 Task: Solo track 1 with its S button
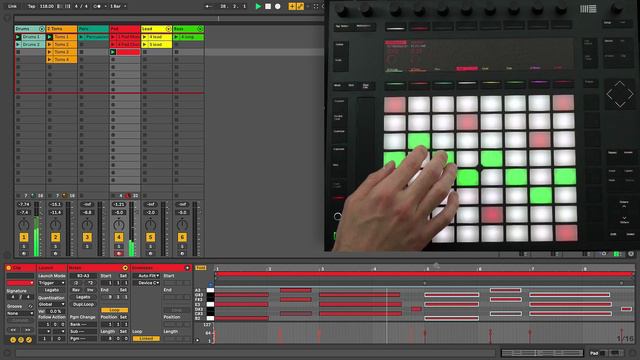click(24, 247)
